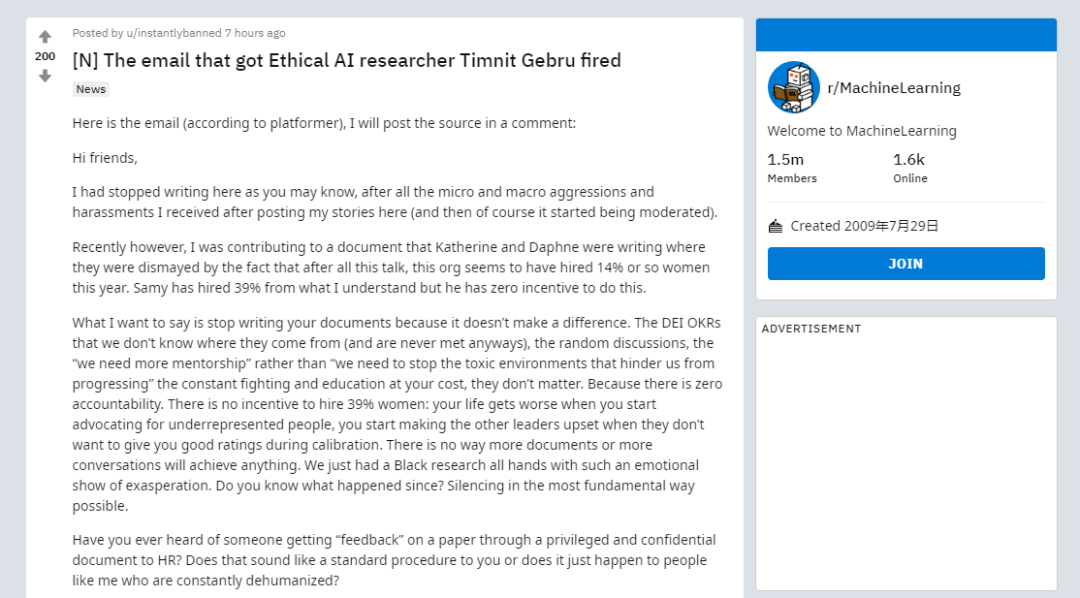Open the post title about Timnit Gebru
The image size is (1080, 598).
[346, 60]
